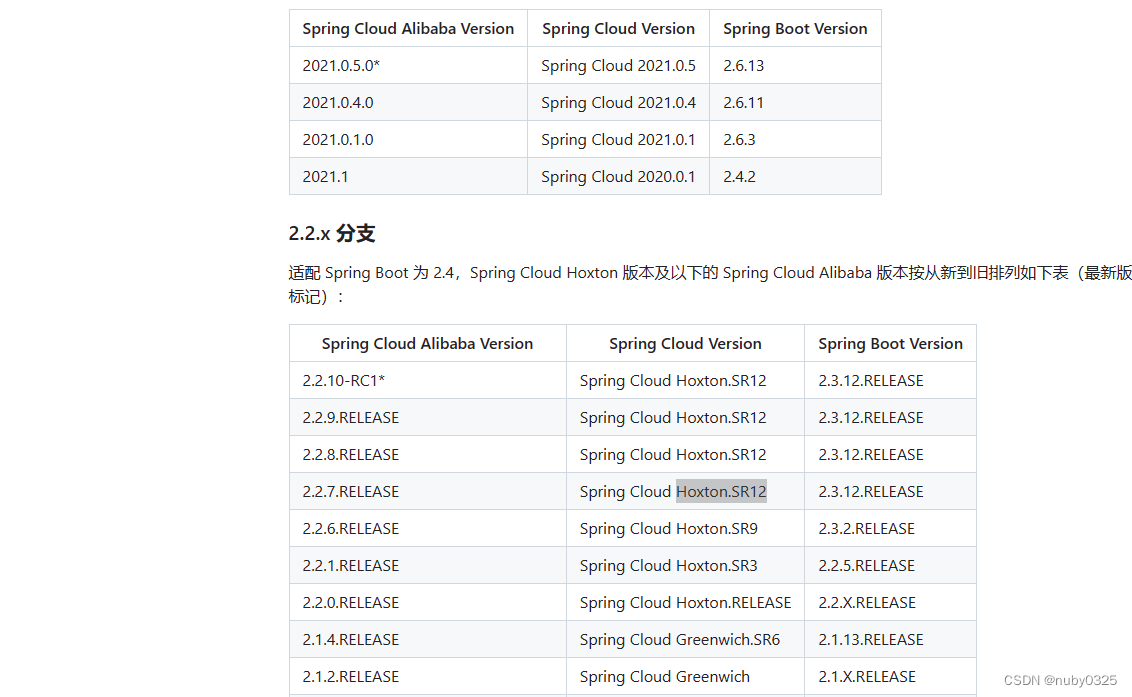The image size is (1132, 697).
Task: Click "Spring Boot Version" header in the 2.2.x table
Action: 890,344
